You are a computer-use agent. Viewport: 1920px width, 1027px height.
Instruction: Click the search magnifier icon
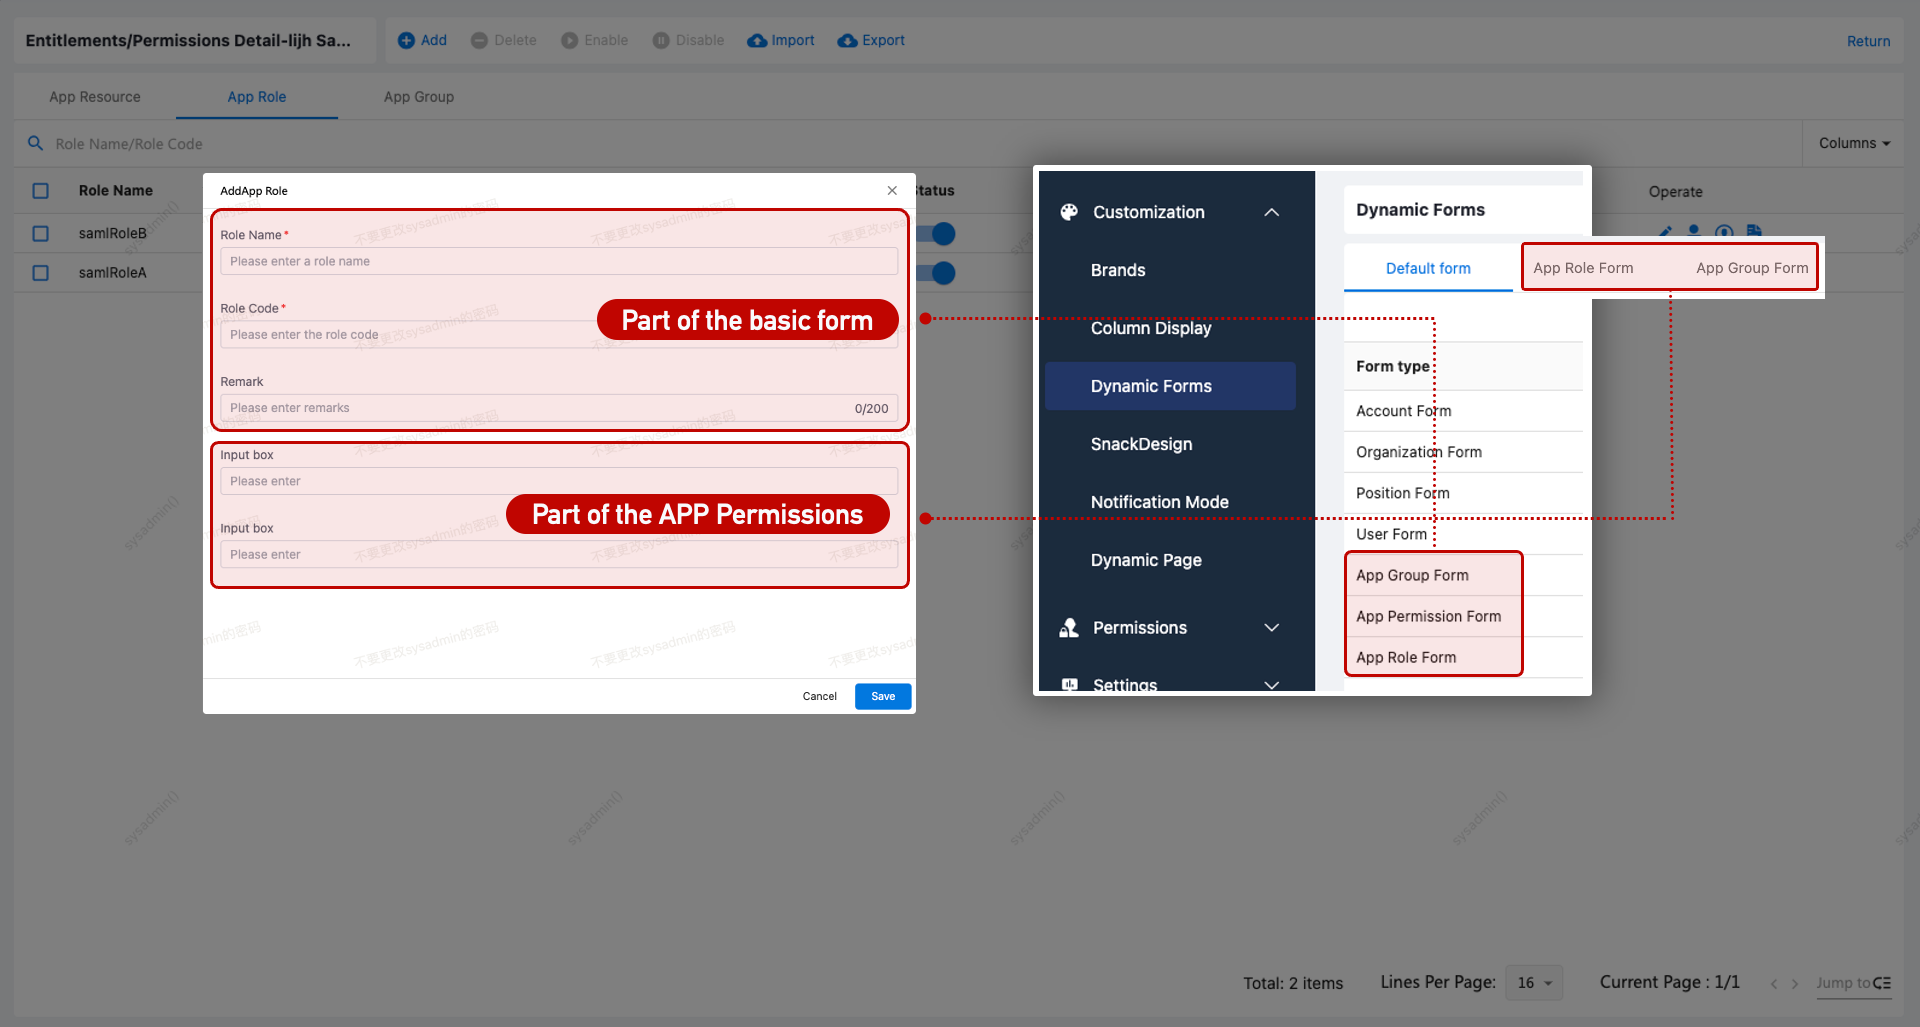click(x=35, y=143)
